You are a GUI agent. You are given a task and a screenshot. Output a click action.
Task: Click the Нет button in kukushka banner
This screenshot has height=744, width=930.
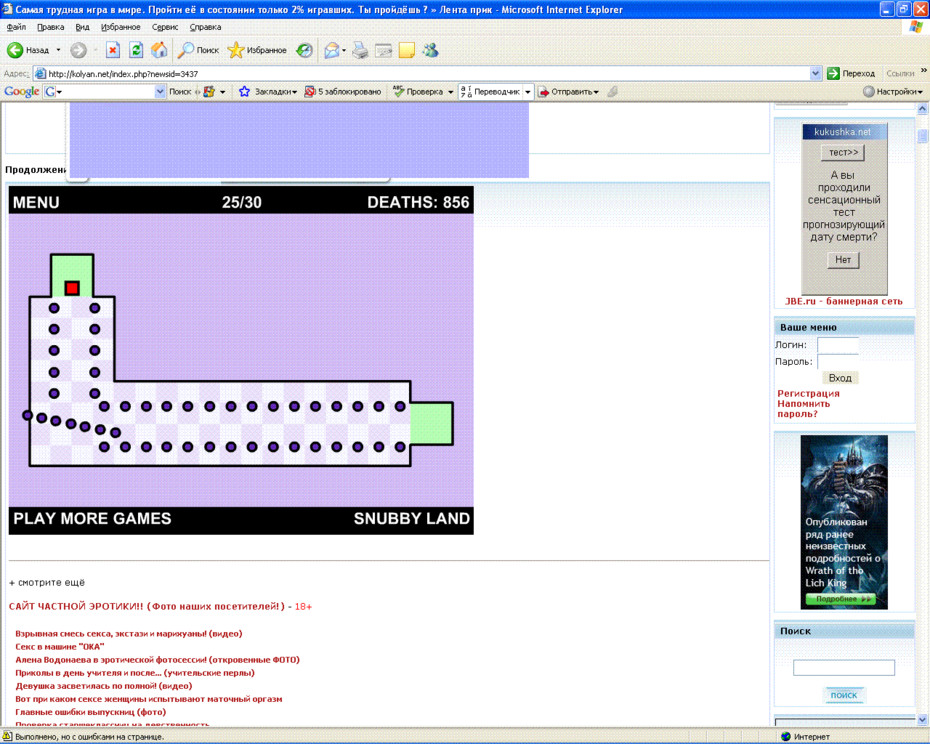(x=843, y=260)
